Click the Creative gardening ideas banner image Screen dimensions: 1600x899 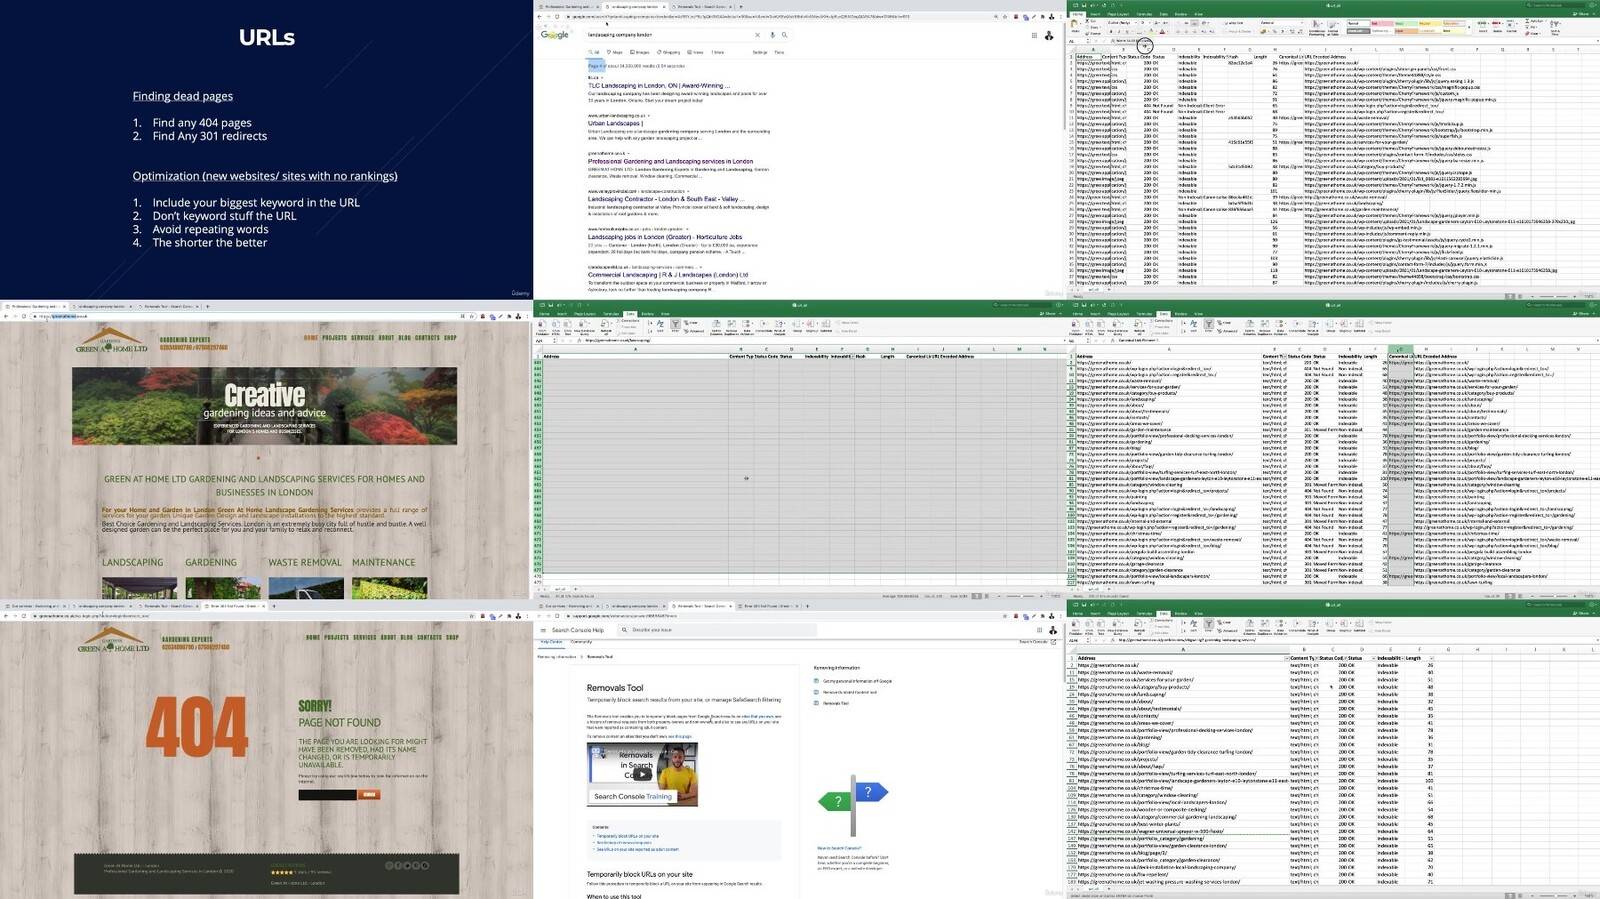(x=264, y=406)
